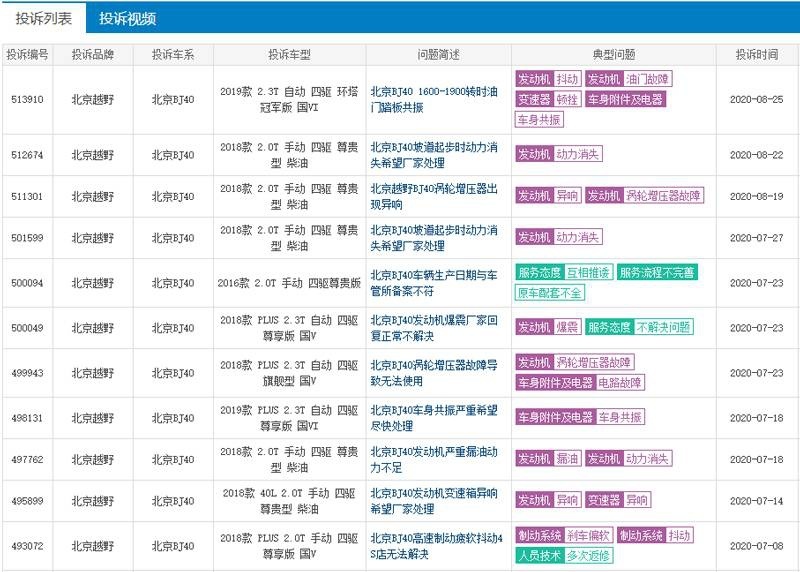Click 发动机 异响 tag in row 511301

point(548,195)
